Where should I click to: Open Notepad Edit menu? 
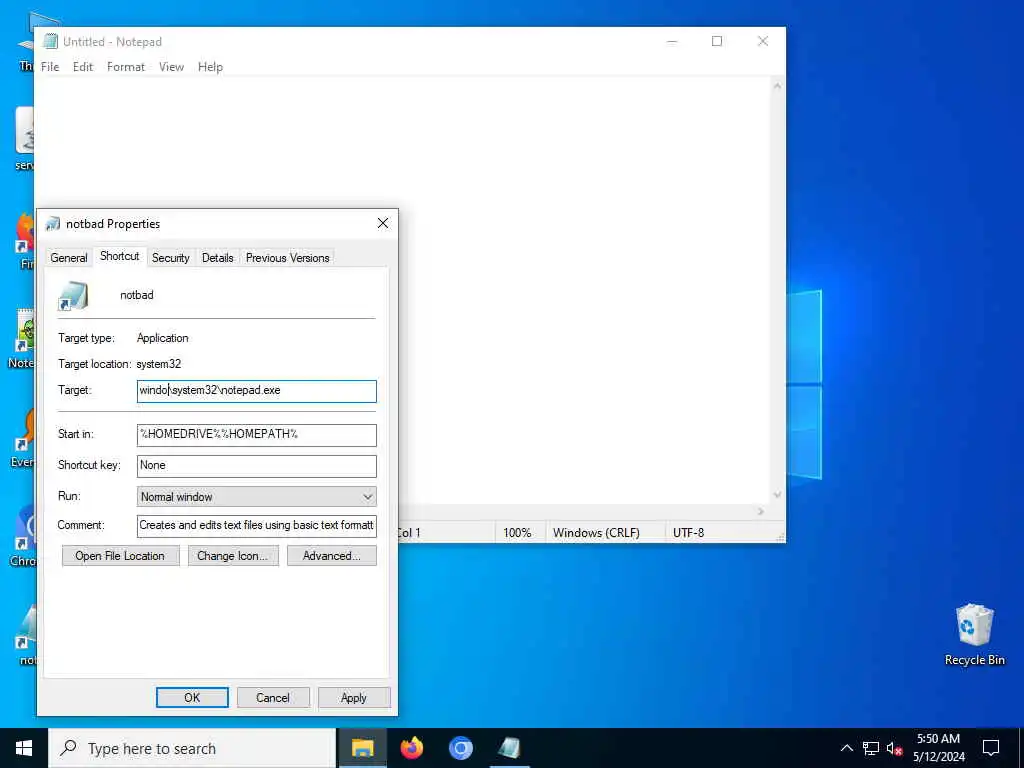83,67
